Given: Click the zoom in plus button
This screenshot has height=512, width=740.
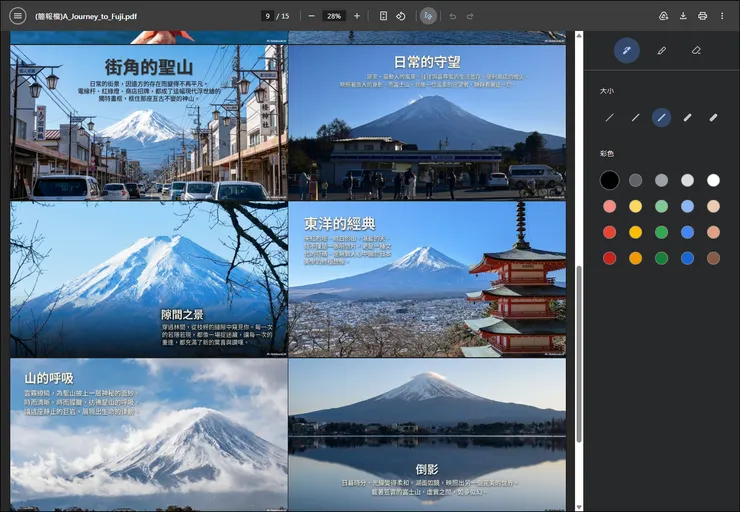Looking at the screenshot, I should [x=357, y=16].
